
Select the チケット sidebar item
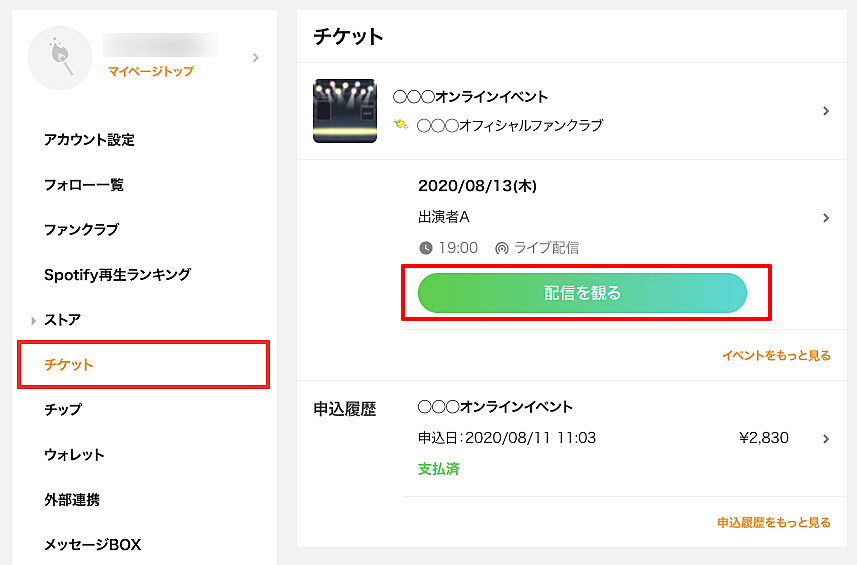tap(143, 364)
